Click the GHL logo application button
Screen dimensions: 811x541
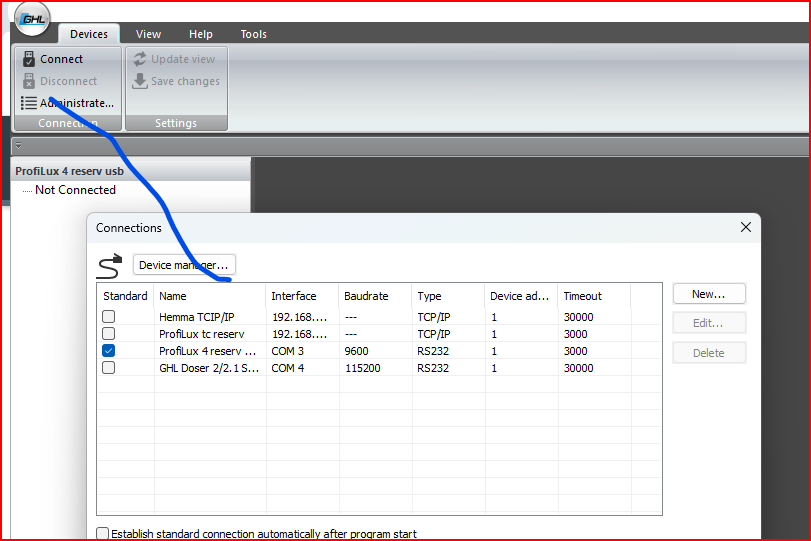[32, 19]
